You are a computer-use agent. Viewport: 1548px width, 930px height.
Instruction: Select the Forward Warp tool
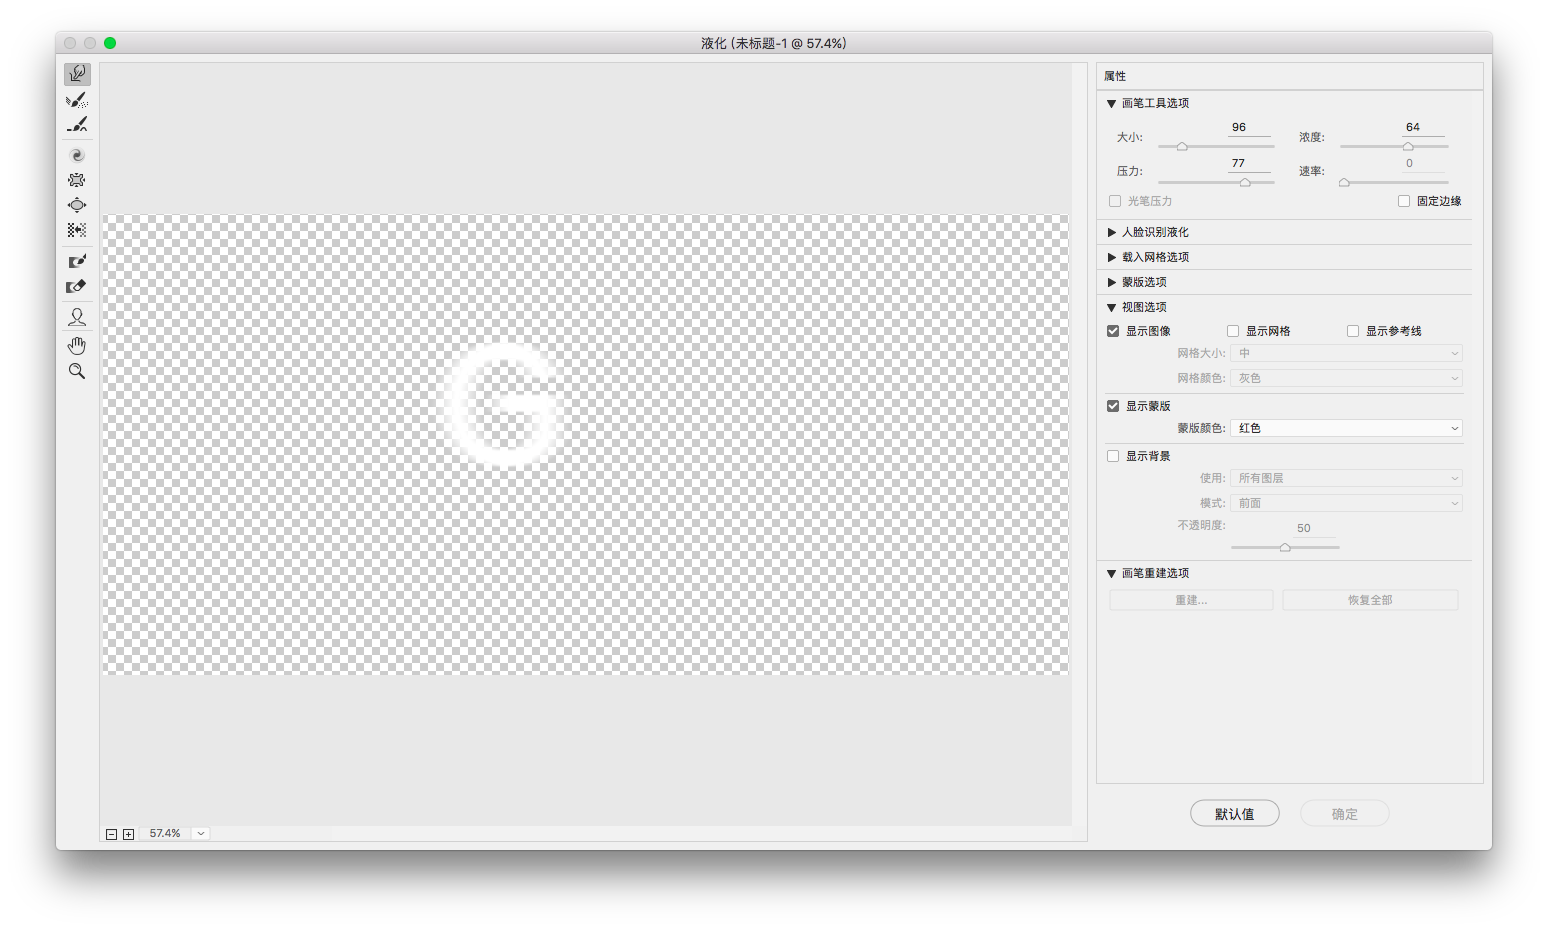(77, 74)
